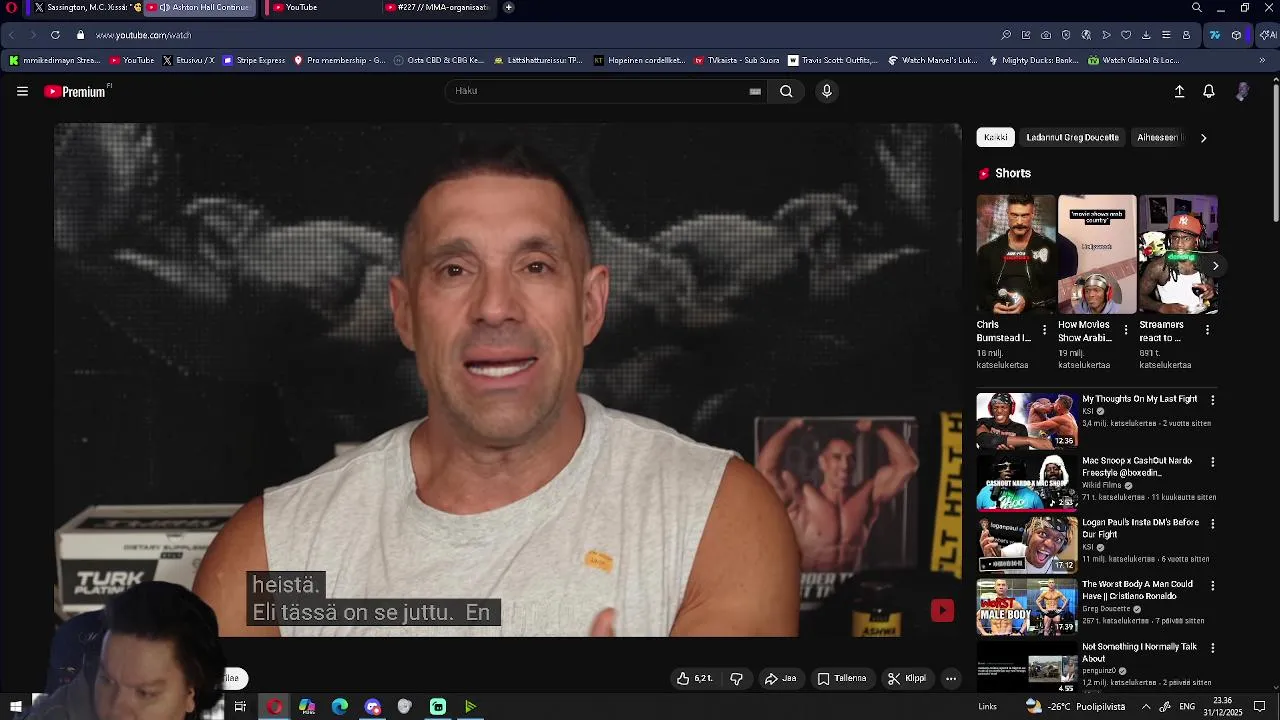Like the video with thumbs up

tap(695, 678)
